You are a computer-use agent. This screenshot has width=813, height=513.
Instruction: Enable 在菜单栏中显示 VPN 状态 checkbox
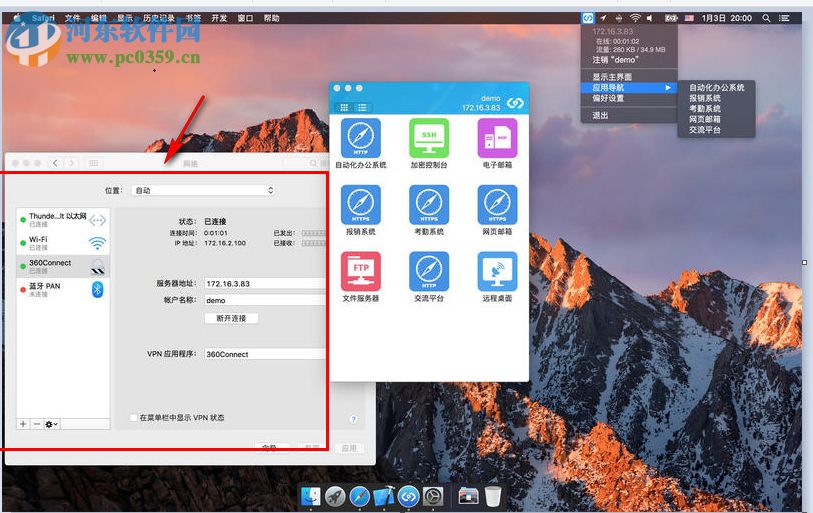click(x=134, y=418)
